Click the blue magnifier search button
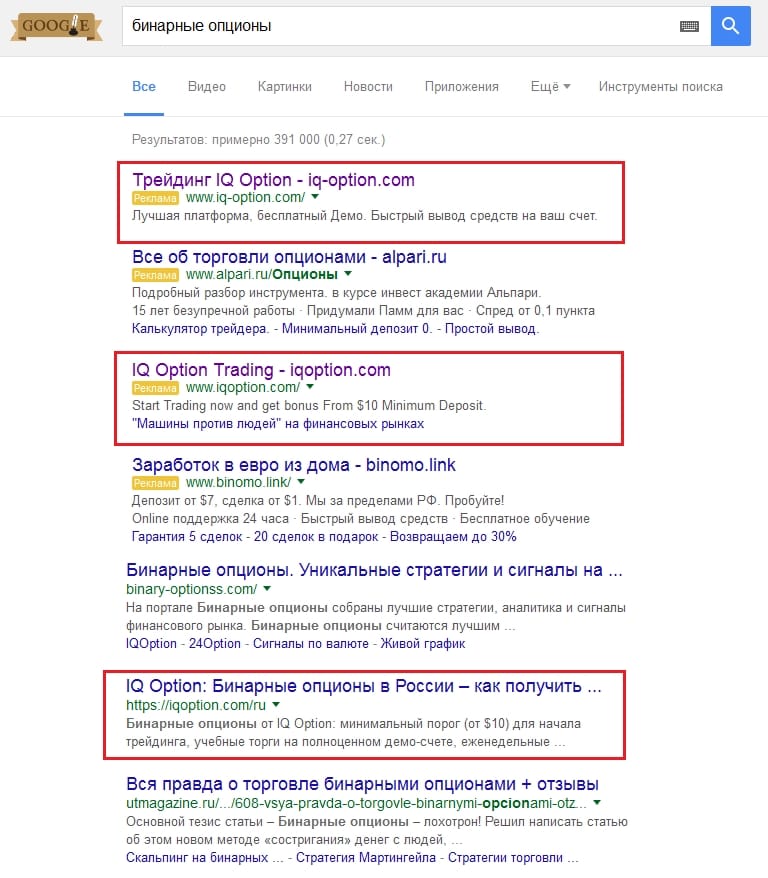The height and width of the screenshot is (878, 768). click(730, 26)
